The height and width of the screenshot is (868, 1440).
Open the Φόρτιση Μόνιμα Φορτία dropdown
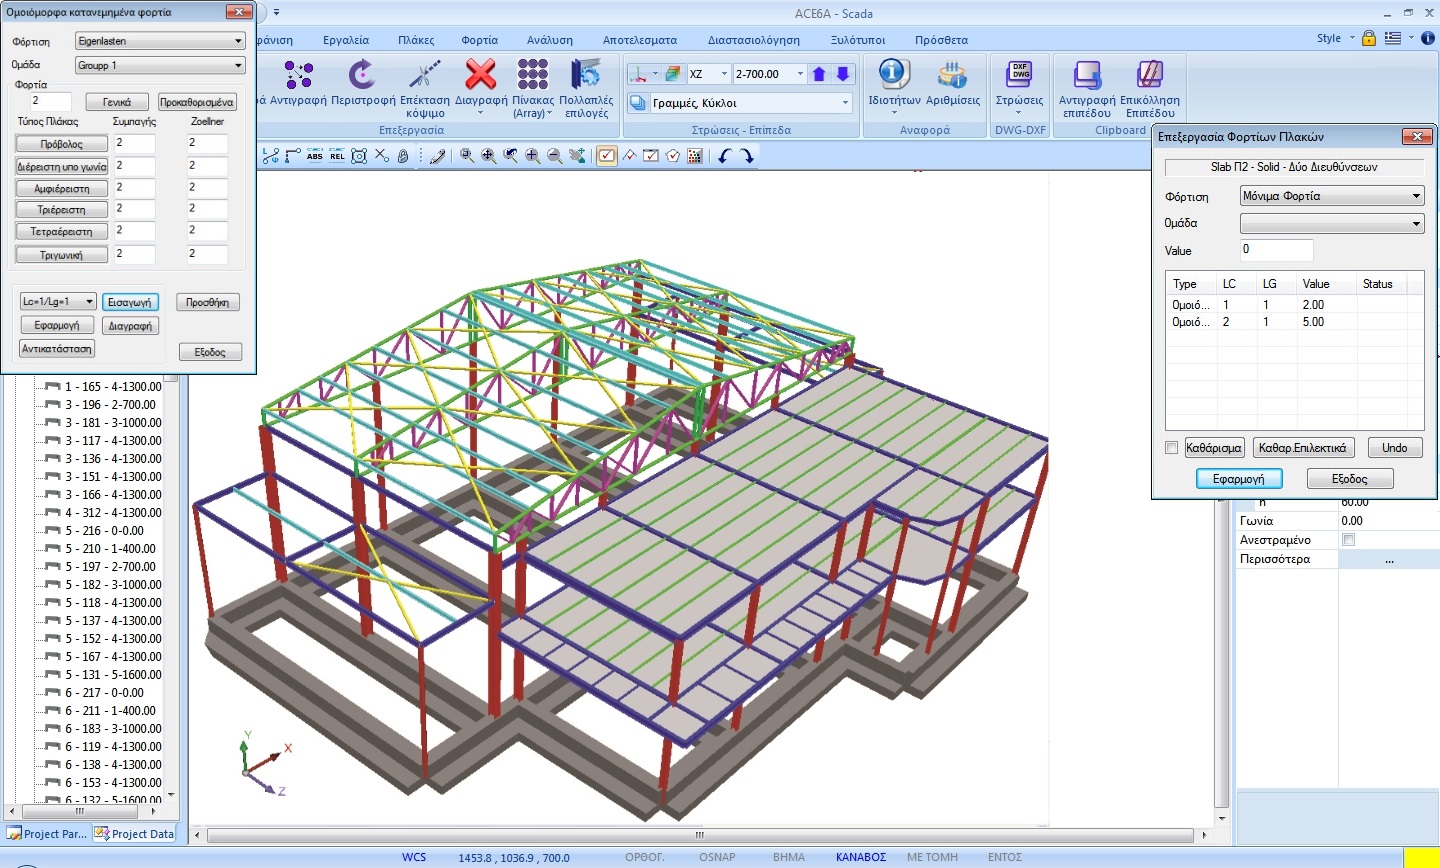[x=1331, y=196]
